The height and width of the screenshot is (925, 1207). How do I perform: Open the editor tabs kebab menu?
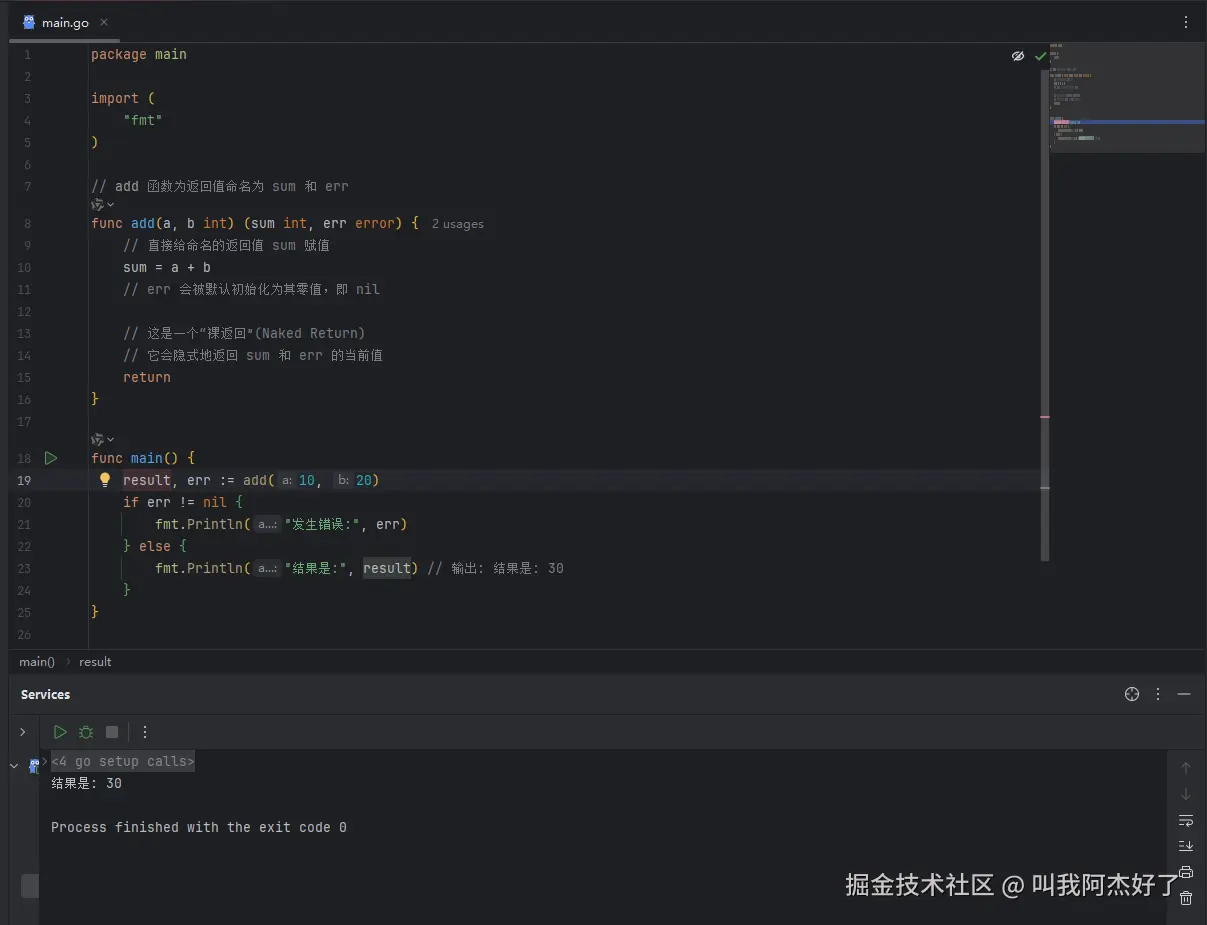point(1186,22)
